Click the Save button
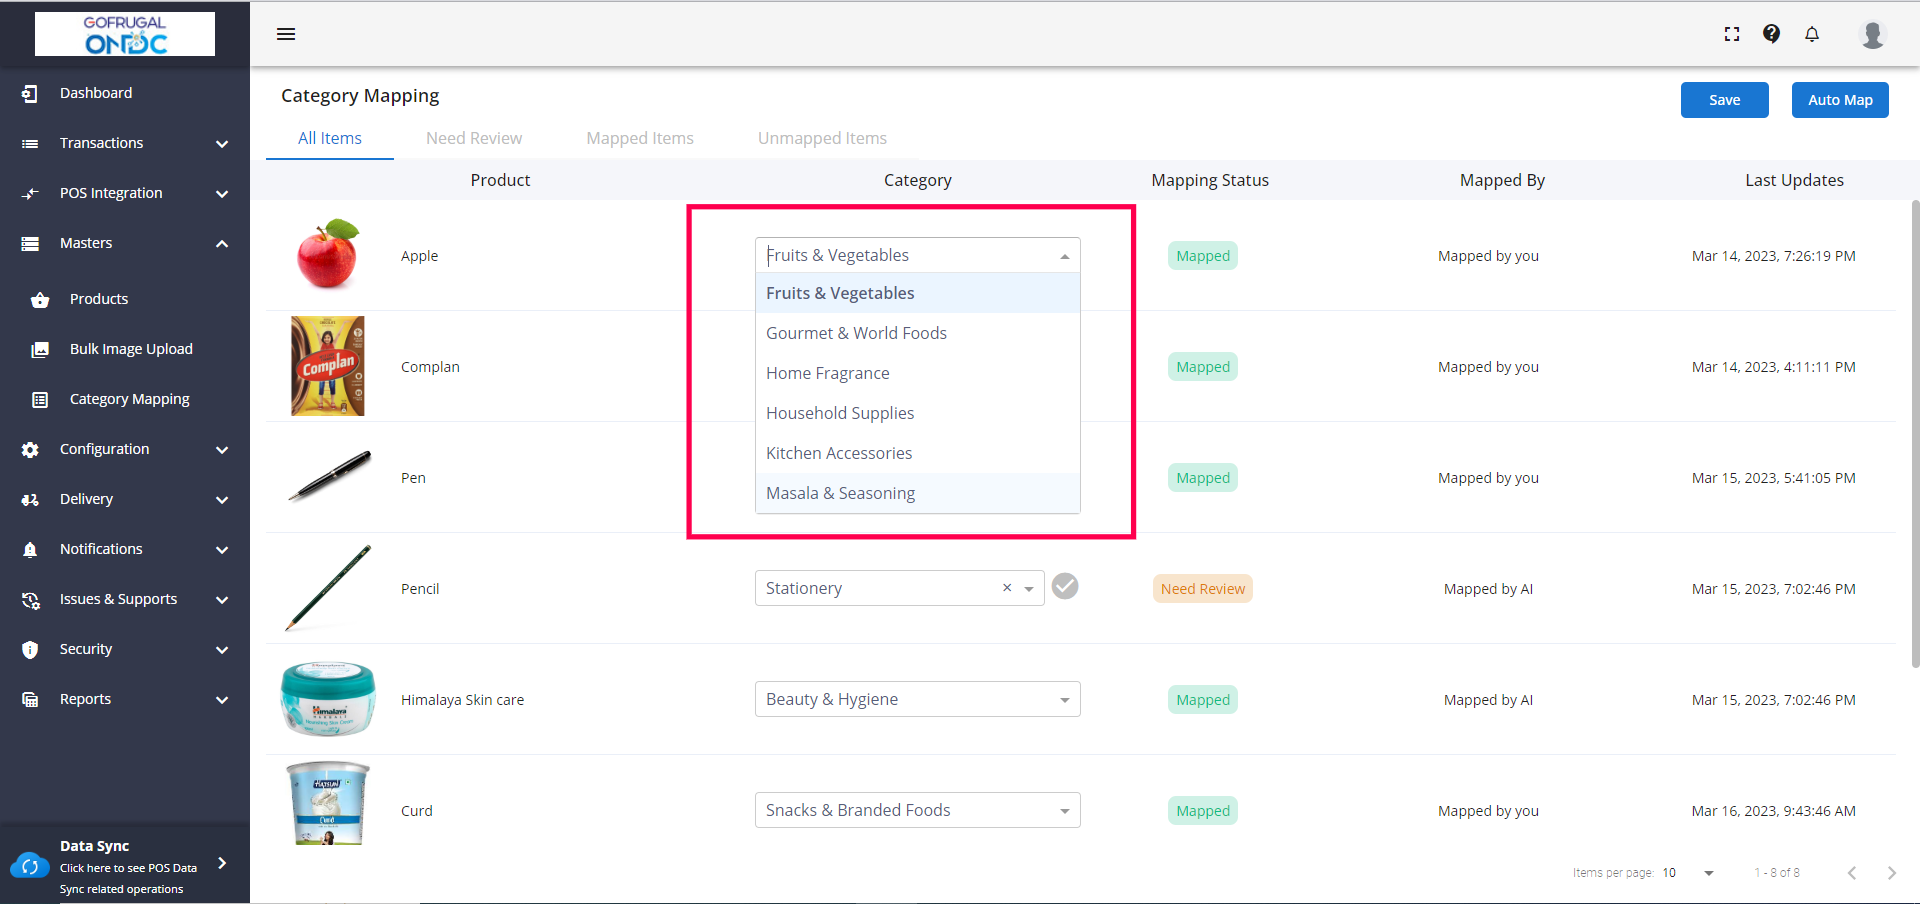 (1724, 100)
